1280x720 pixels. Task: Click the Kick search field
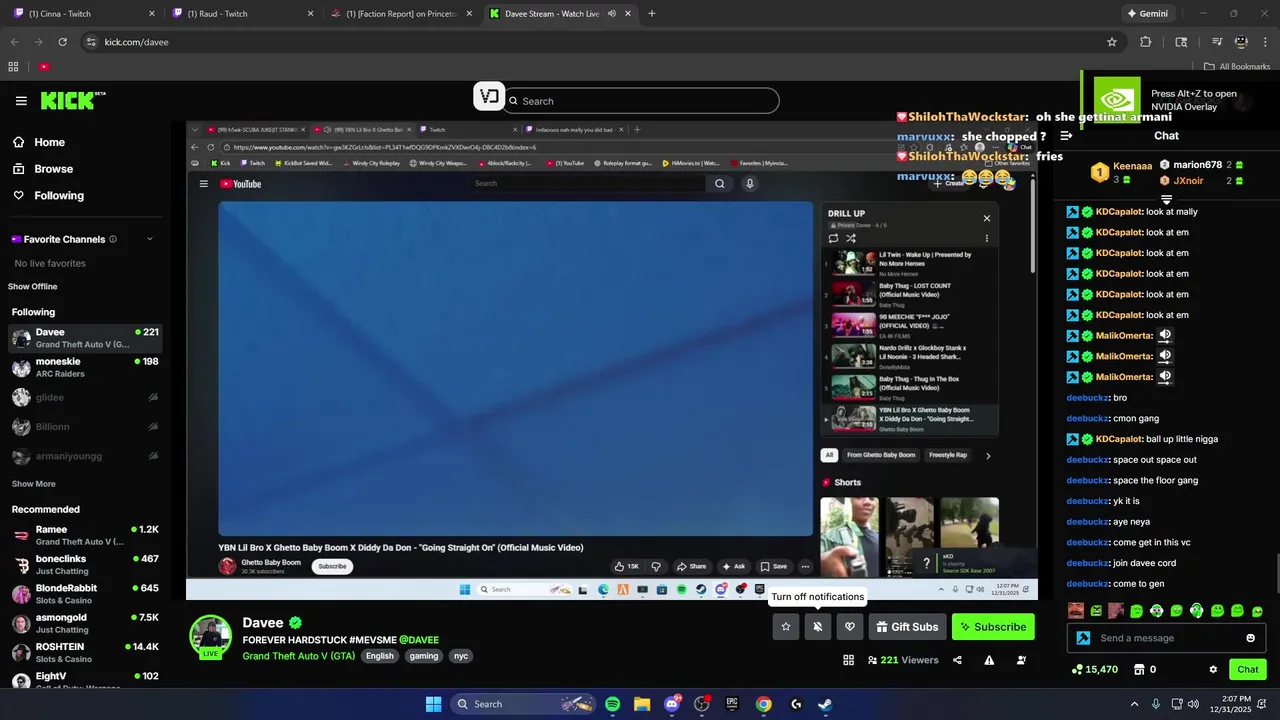[x=640, y=101]
